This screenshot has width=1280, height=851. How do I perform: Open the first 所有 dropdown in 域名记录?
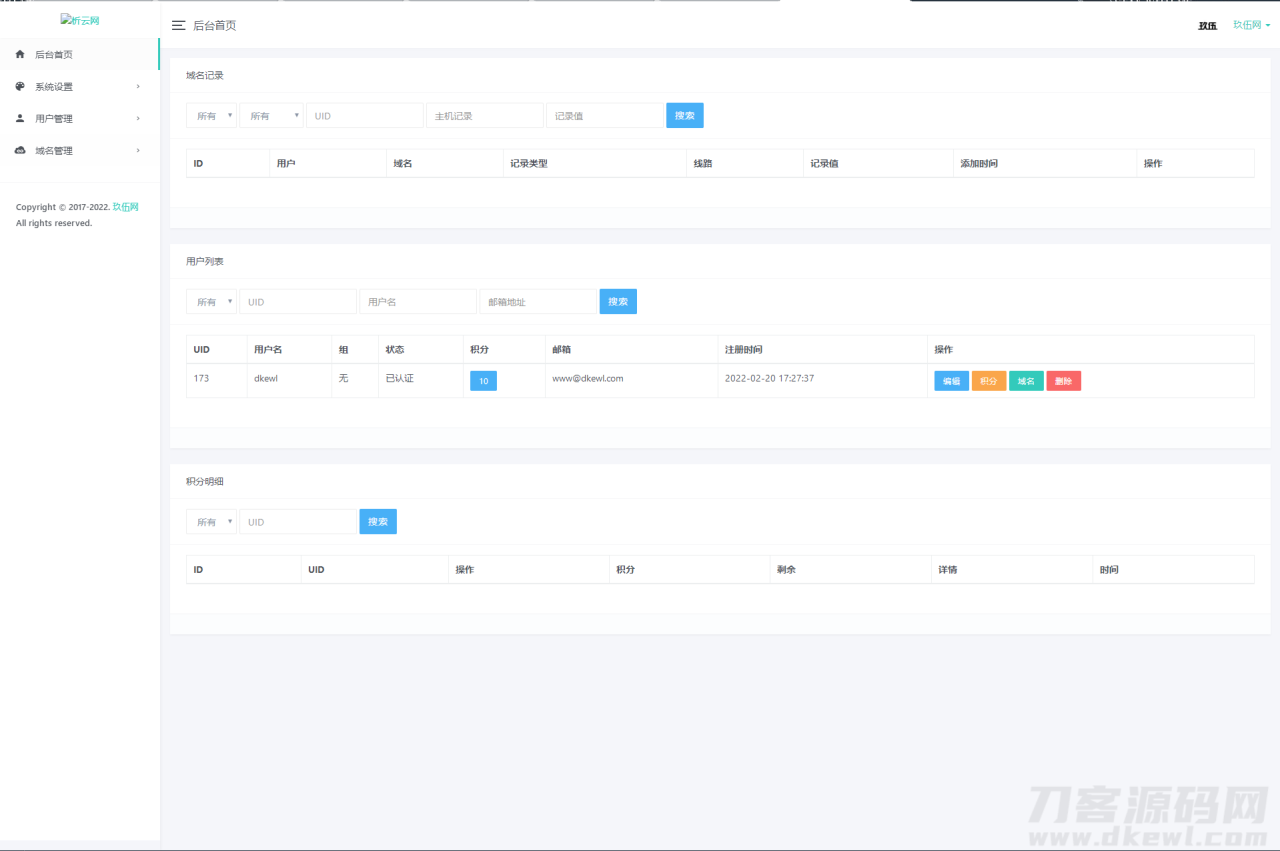click(211, 116)
